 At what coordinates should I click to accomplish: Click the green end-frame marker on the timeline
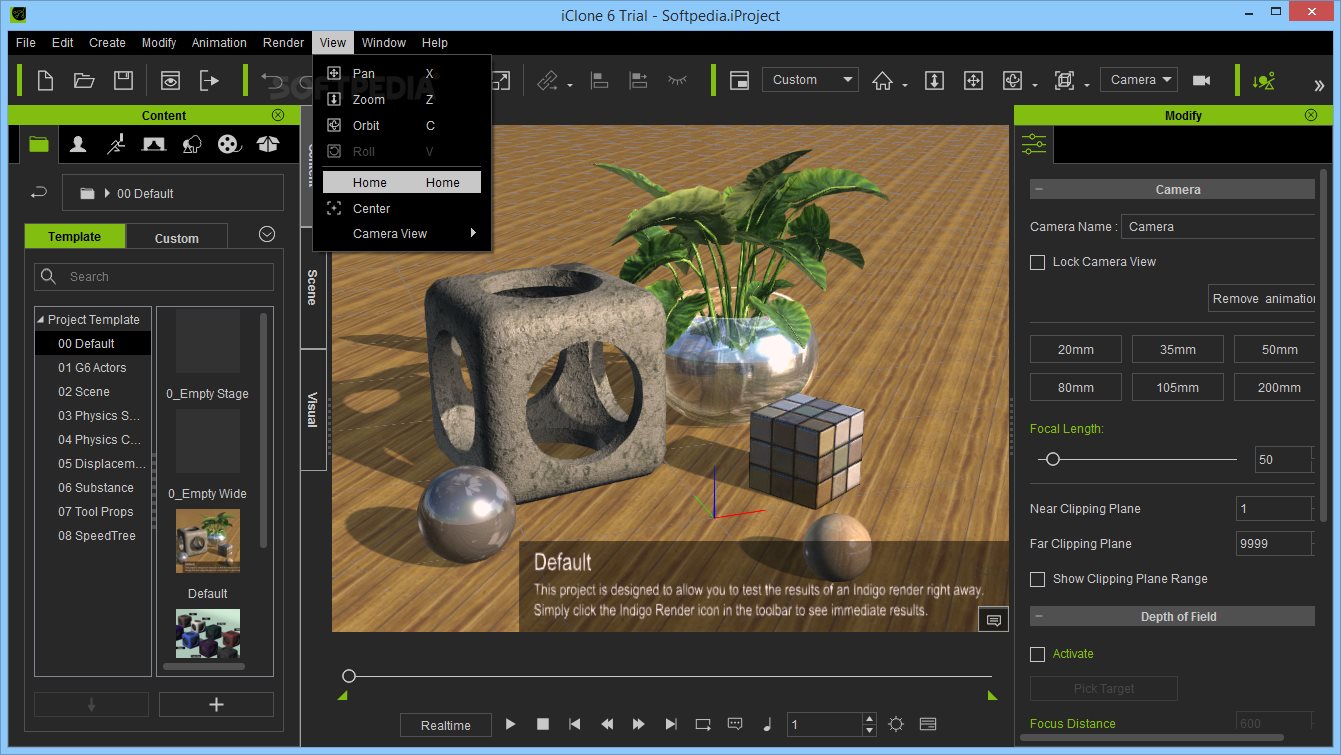992,695
